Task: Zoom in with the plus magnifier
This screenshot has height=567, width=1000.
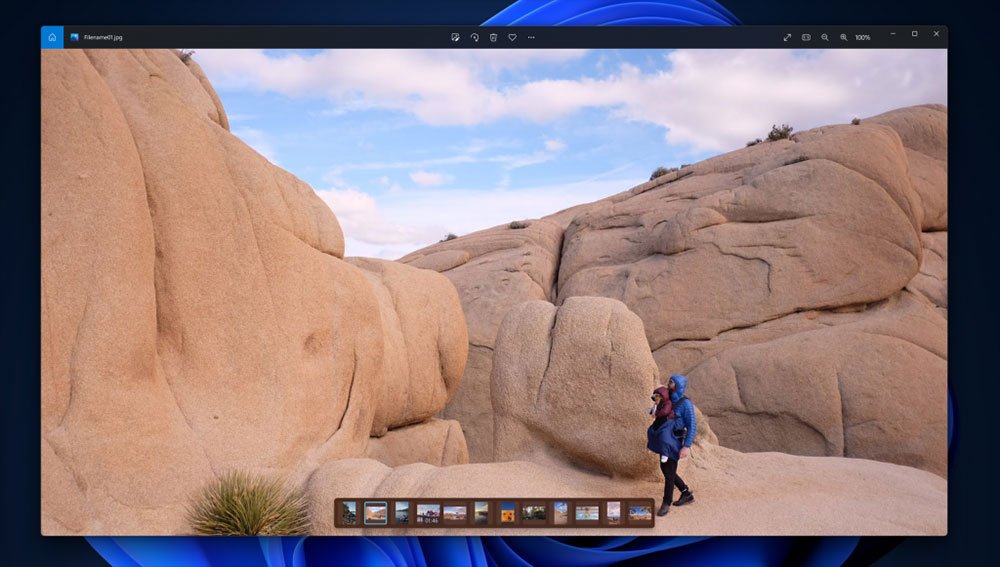Action: [843, 38]
